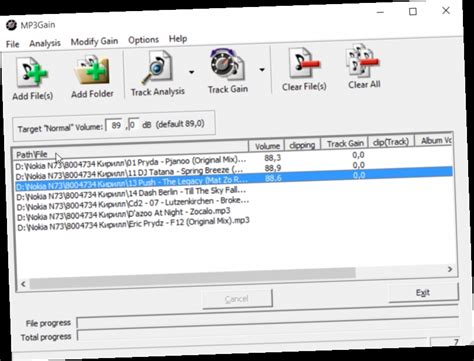The width and height of the screenshot is (474, 361).
Task: Click the Track Gain column header
Action: (x=344, y=143)
